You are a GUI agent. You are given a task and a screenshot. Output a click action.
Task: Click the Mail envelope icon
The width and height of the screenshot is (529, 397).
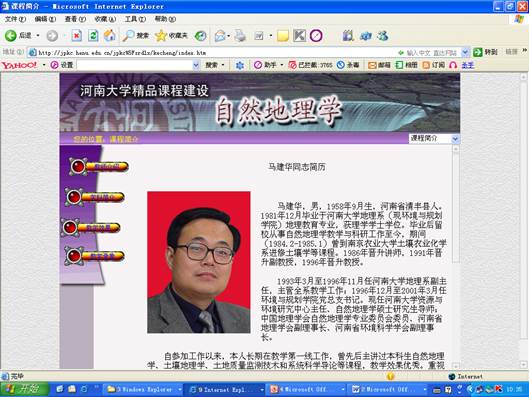pyautogui.click(x=220, y=36)
